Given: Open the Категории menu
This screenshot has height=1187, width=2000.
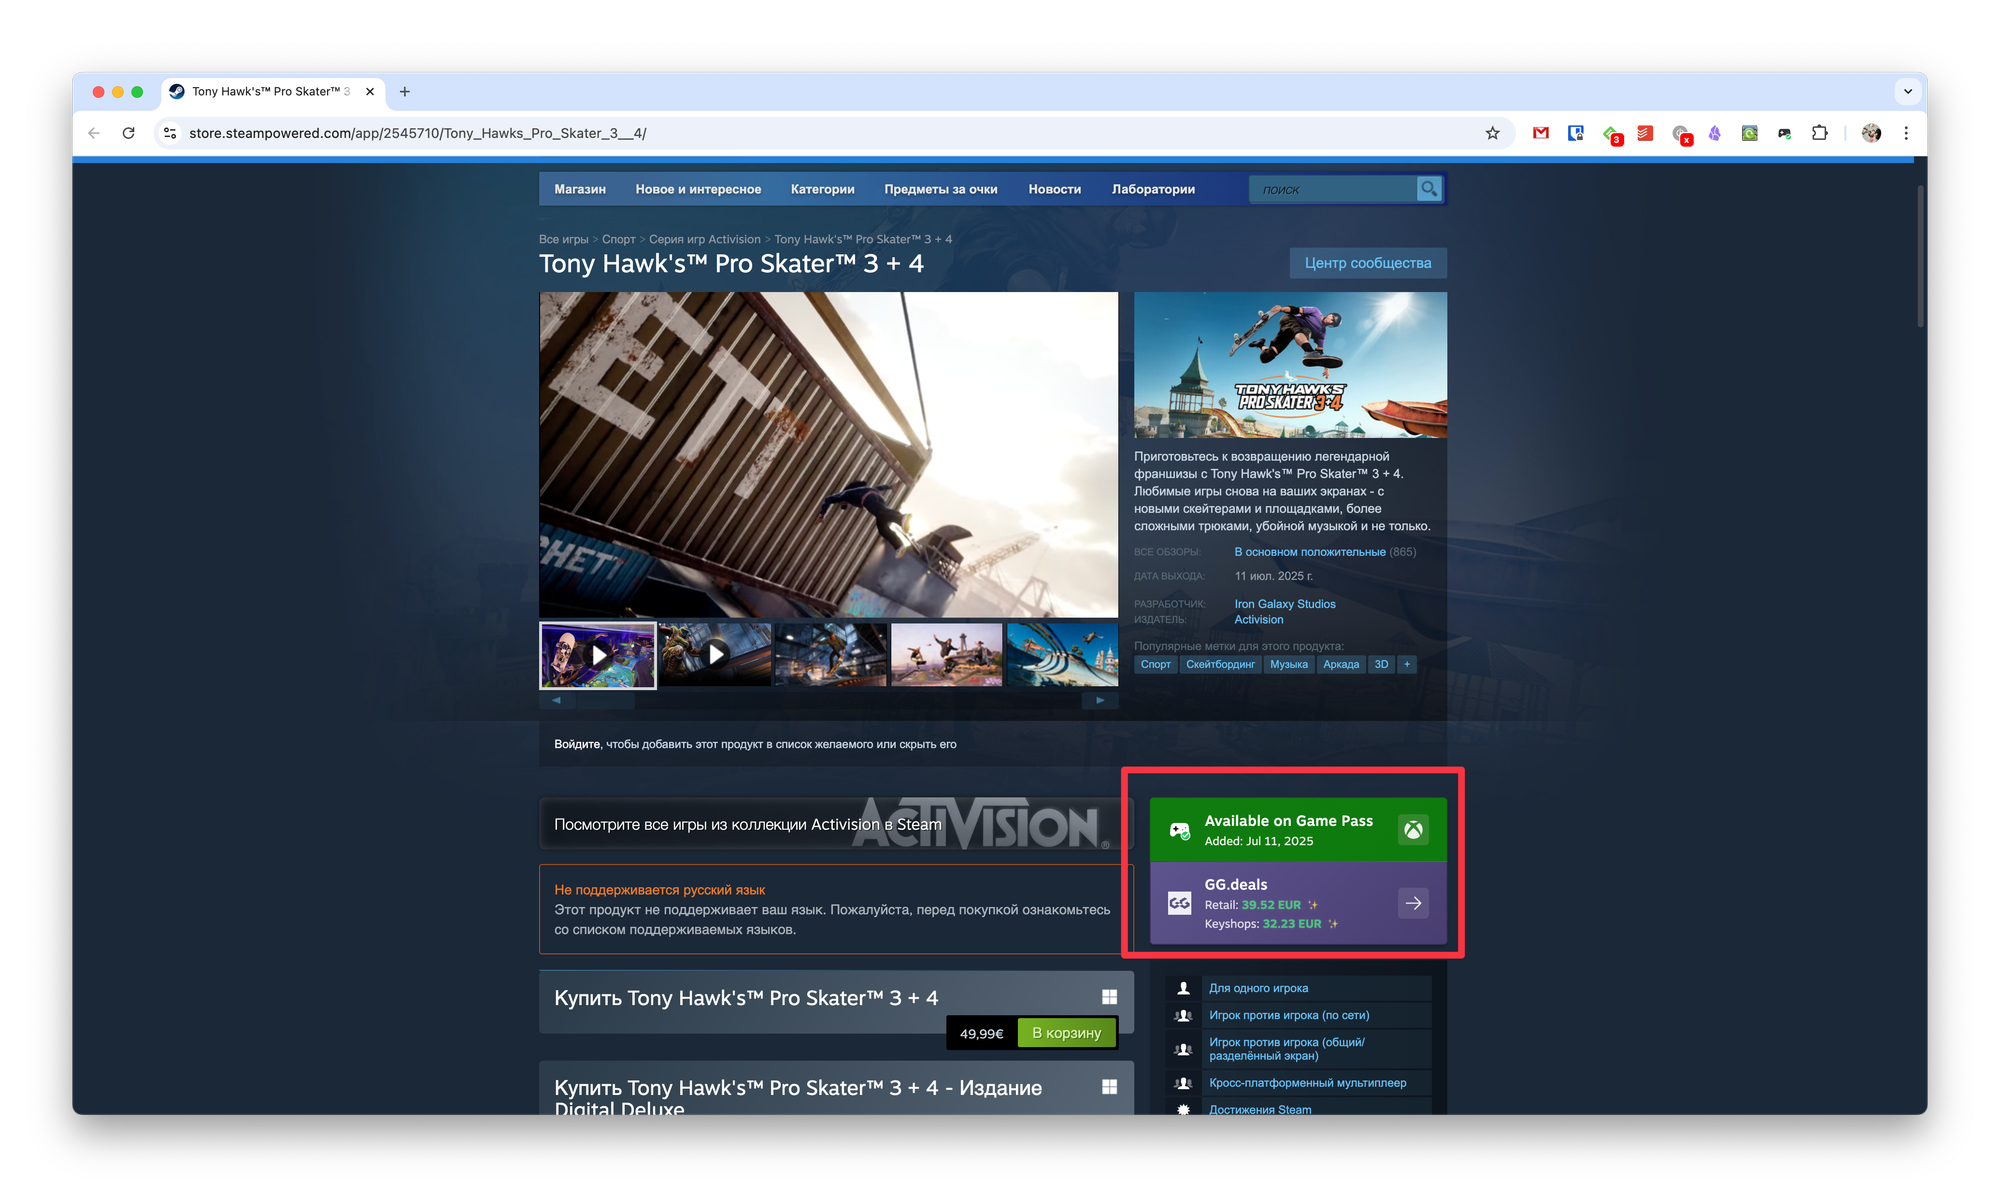Looking at the screenshot, I should click(822, 189).
